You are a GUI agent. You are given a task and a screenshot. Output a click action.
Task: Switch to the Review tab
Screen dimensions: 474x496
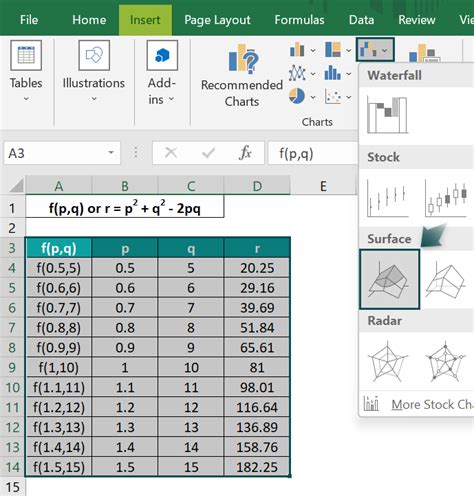(417, 20)
